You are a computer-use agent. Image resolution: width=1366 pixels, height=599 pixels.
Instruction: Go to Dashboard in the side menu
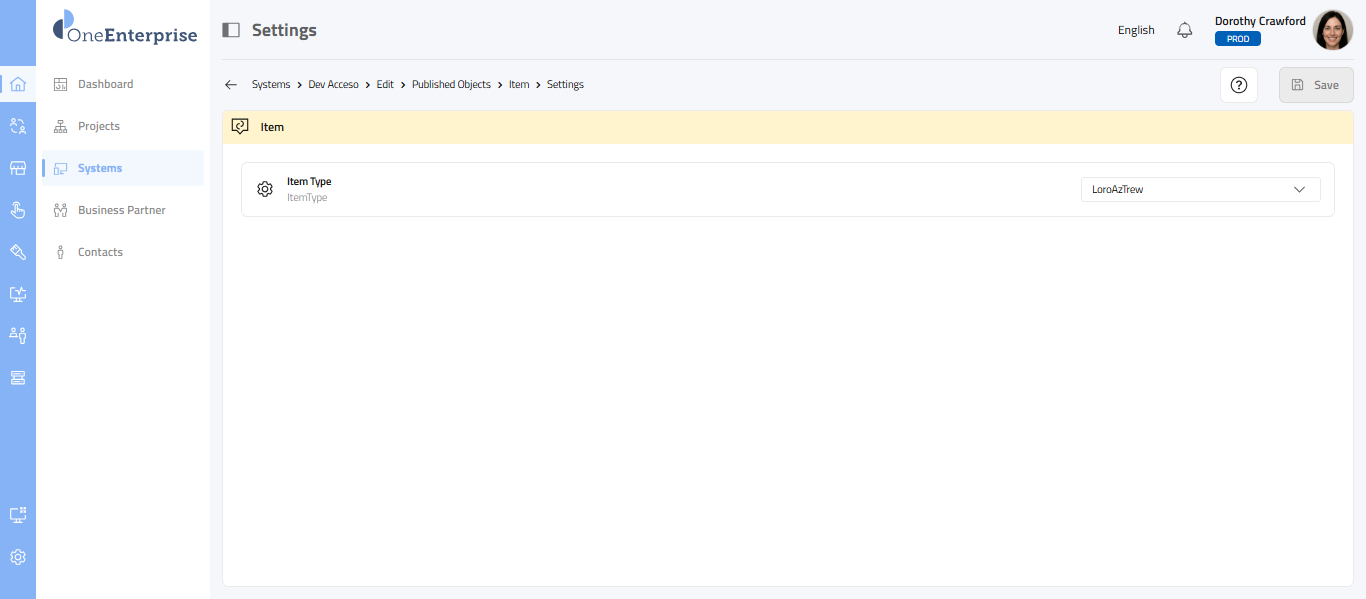point(105,84)
